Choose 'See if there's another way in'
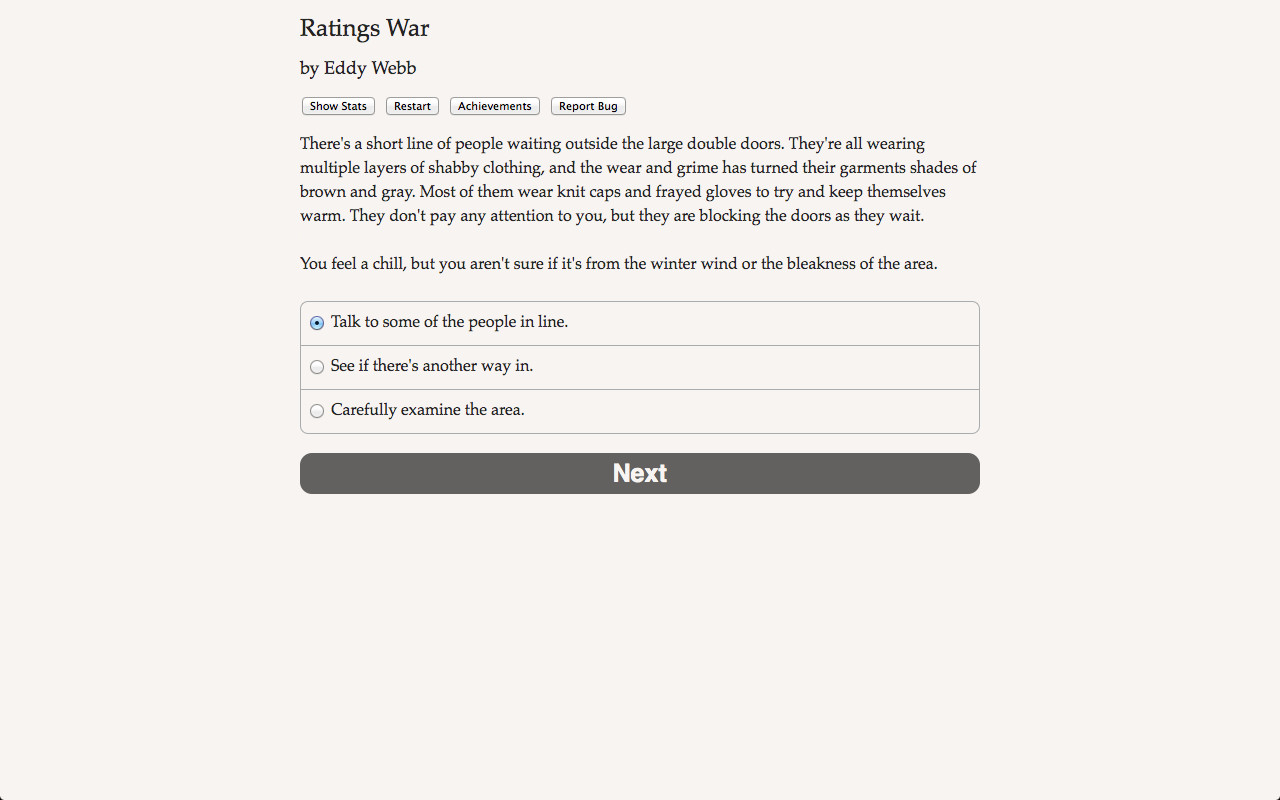1280x800 pixels. coord(431,366)
